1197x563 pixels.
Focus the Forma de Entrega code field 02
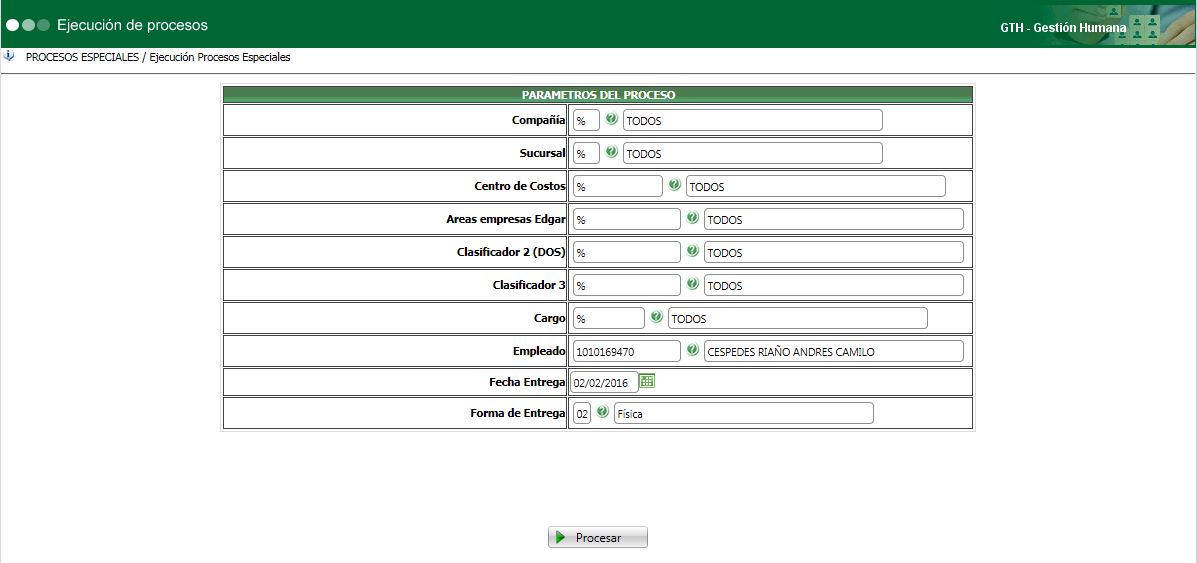point(582,413)
